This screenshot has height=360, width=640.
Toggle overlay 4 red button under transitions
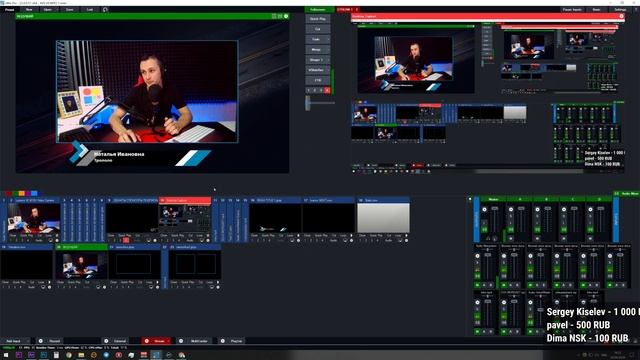327,90
